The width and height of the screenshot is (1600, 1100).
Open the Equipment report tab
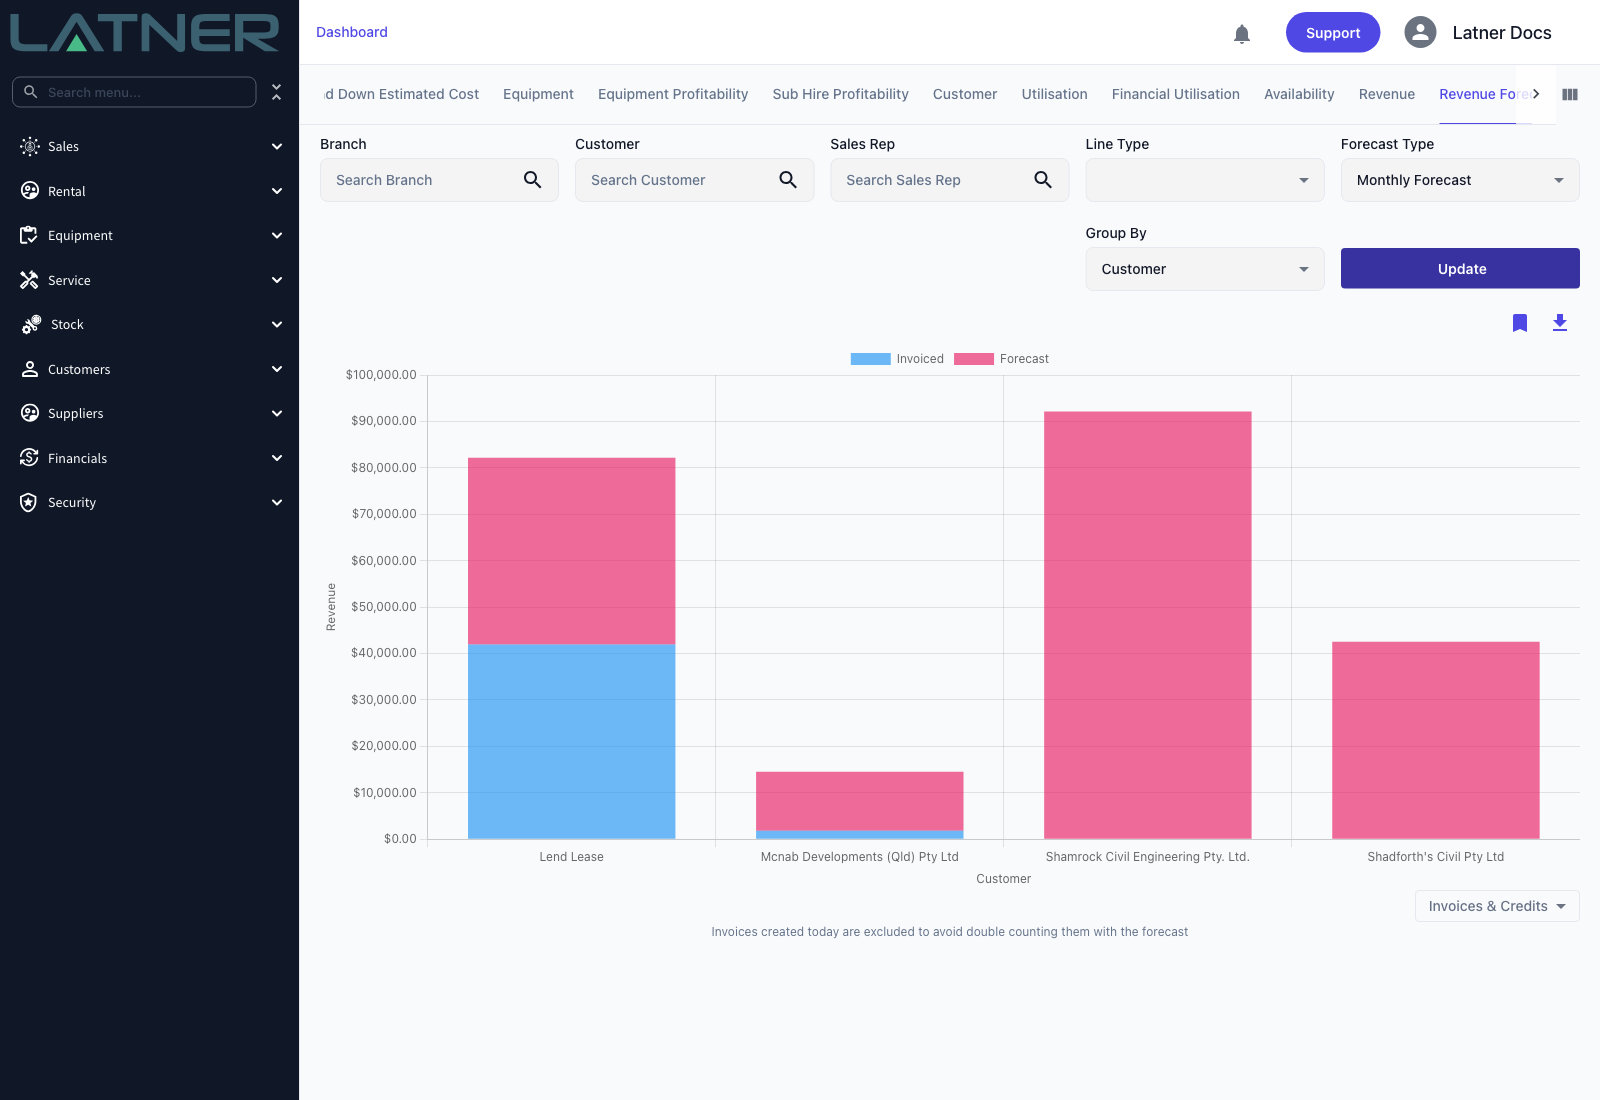[x=538, y=94]
